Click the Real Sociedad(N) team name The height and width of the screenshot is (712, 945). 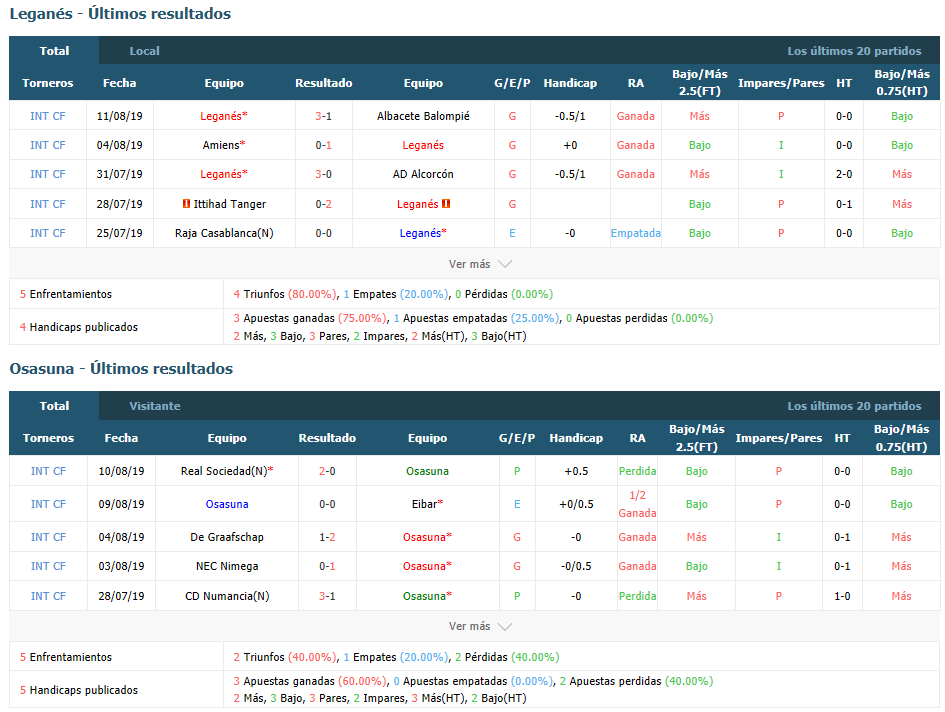(224, 471)
